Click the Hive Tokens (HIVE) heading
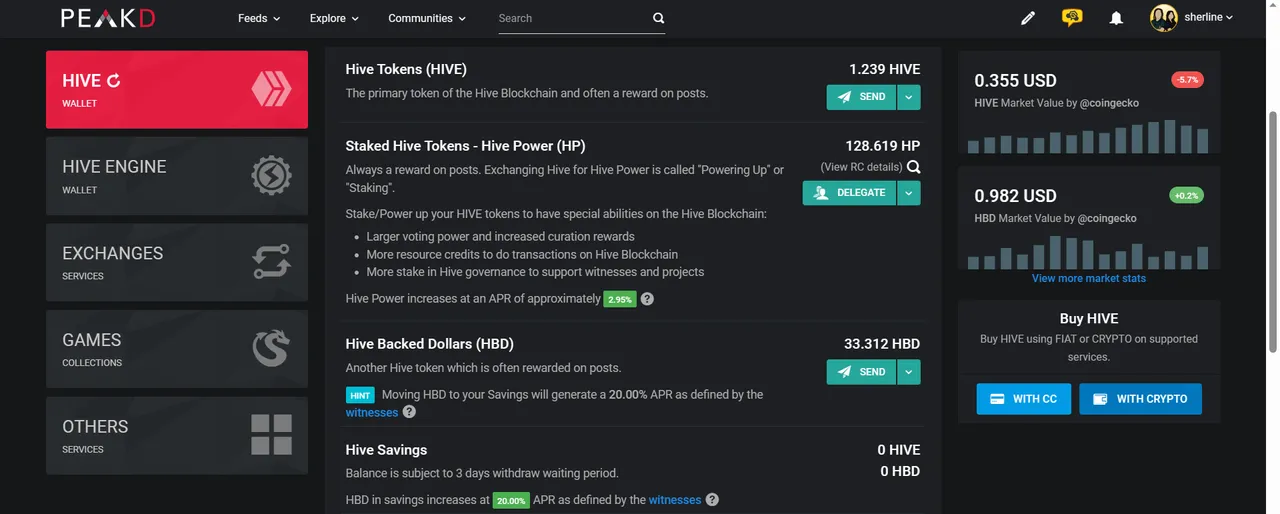 pyautogui.click(x=406, y=69)
